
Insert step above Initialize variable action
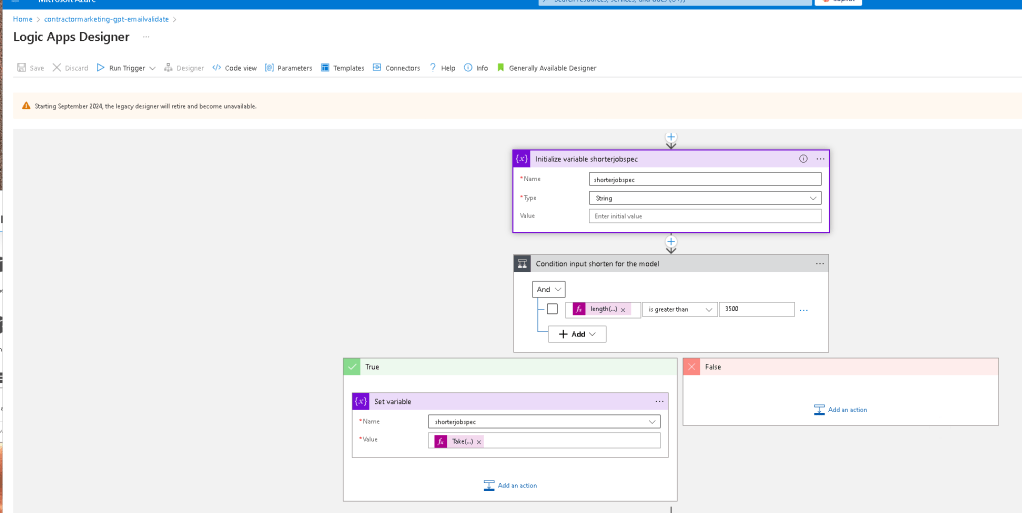[x=671, y=137]
